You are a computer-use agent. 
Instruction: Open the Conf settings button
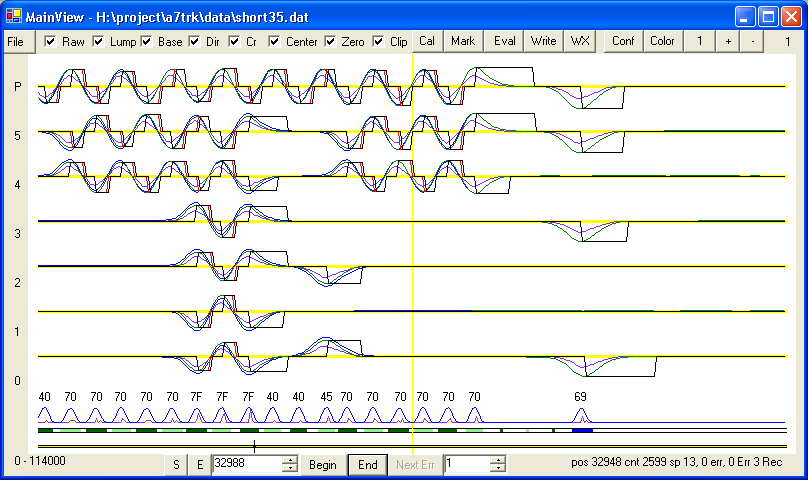point(623,41)
